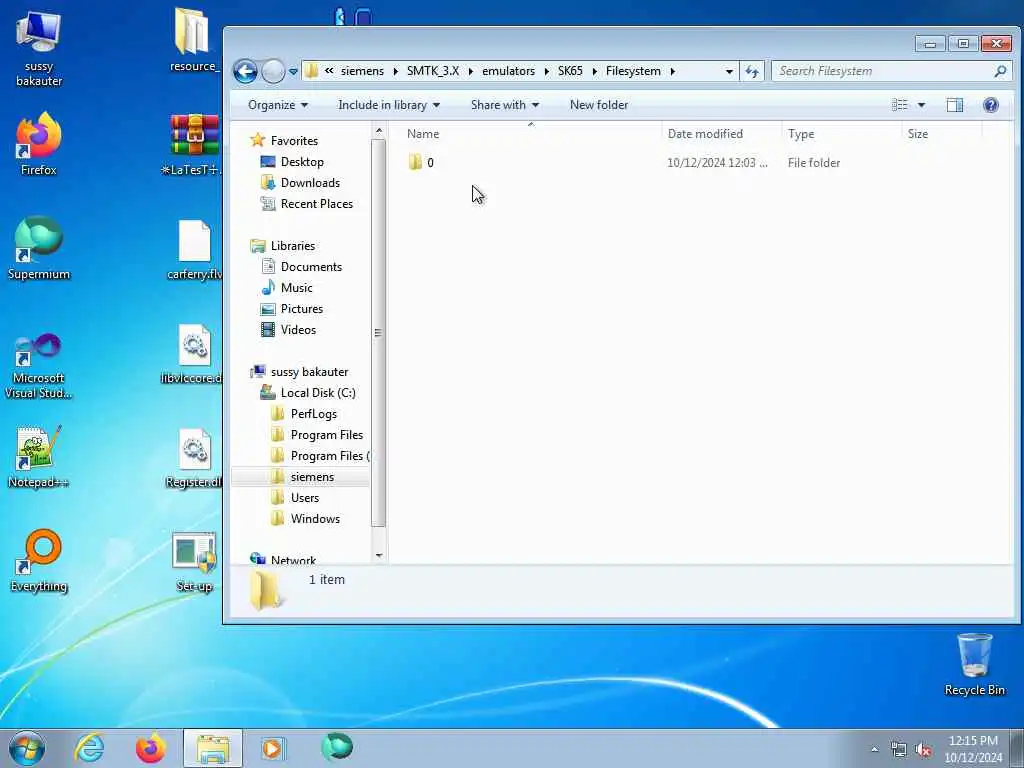Image resolution: width=1024 pixels, height=768 pixels.
Task: Create a New folder
Action: [x=599, y=104]
